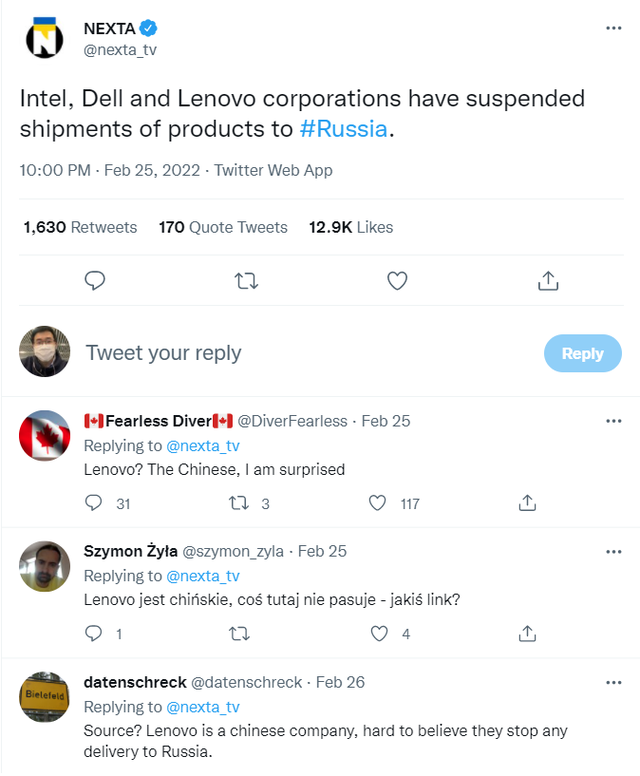Like the main NEXTA tweet
Screen dimensions: 640x776
click(397, 281)
